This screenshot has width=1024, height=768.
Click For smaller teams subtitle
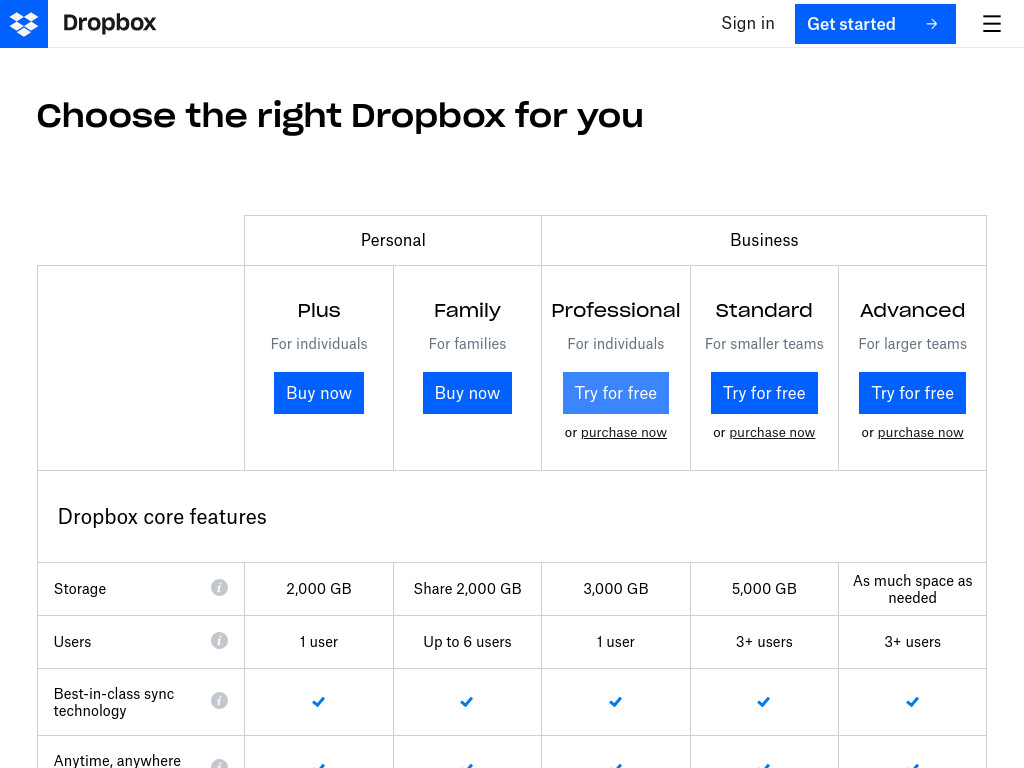coord(764,344)
